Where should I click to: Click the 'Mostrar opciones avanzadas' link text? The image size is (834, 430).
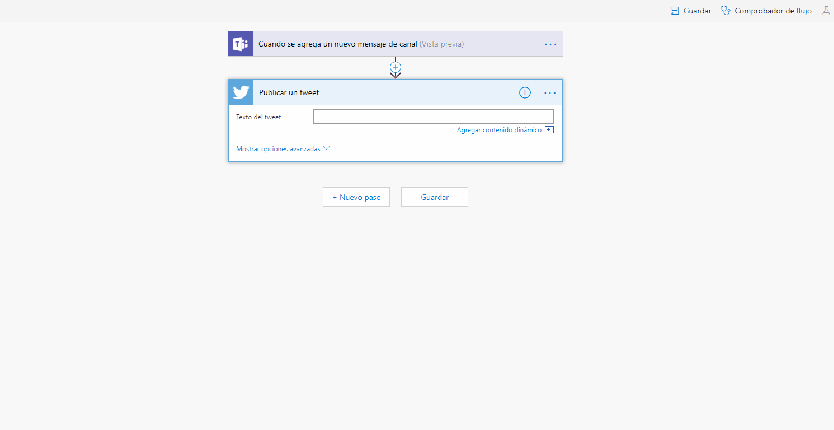(x=278, y=149)
